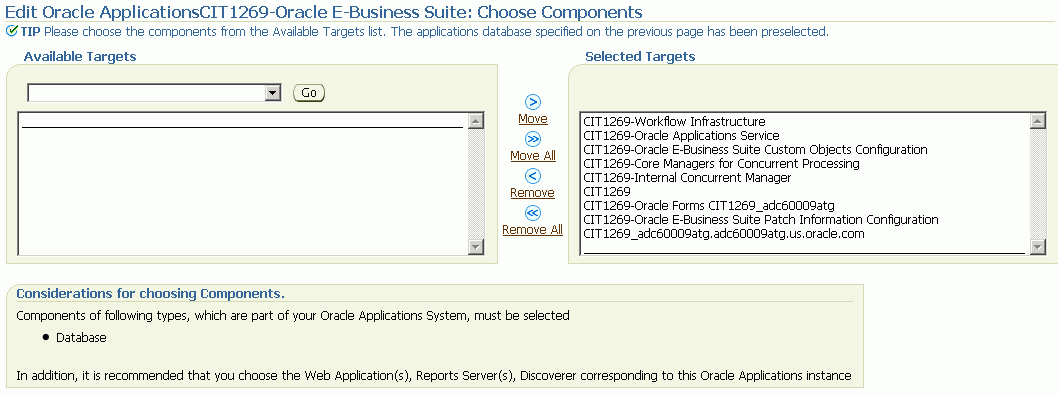Viewport: 1058px width, 395px height.
Task: Click the Move All link
Action: [x=533, y=156]
